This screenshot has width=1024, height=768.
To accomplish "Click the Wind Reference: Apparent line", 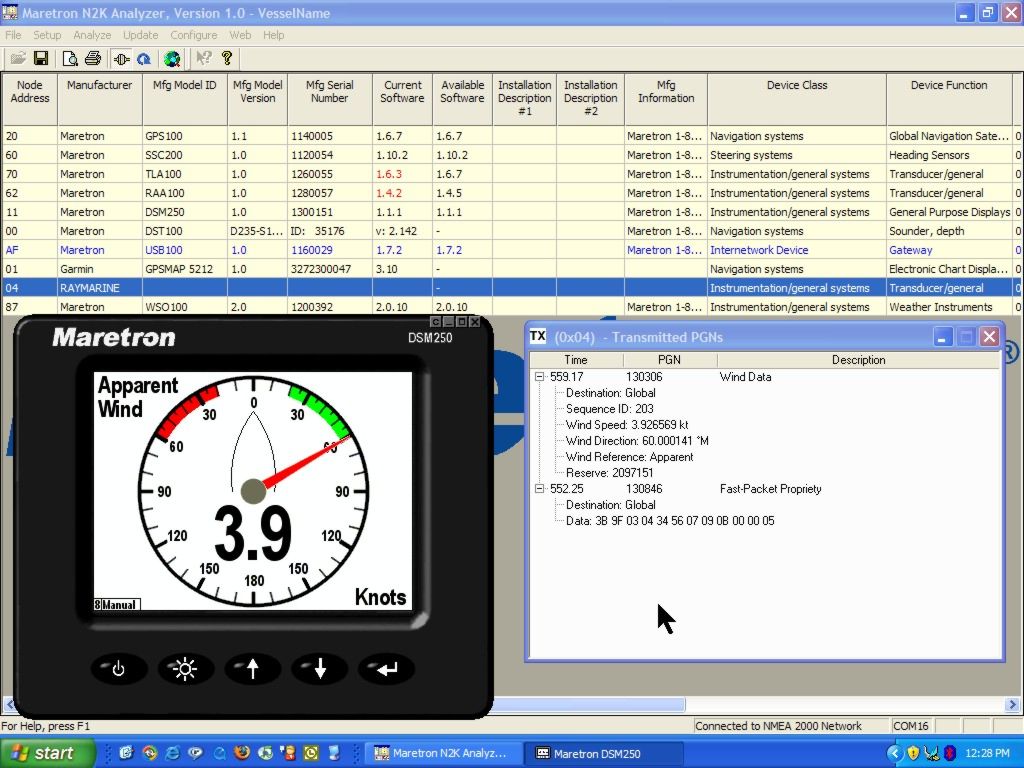I will (630, 457).
